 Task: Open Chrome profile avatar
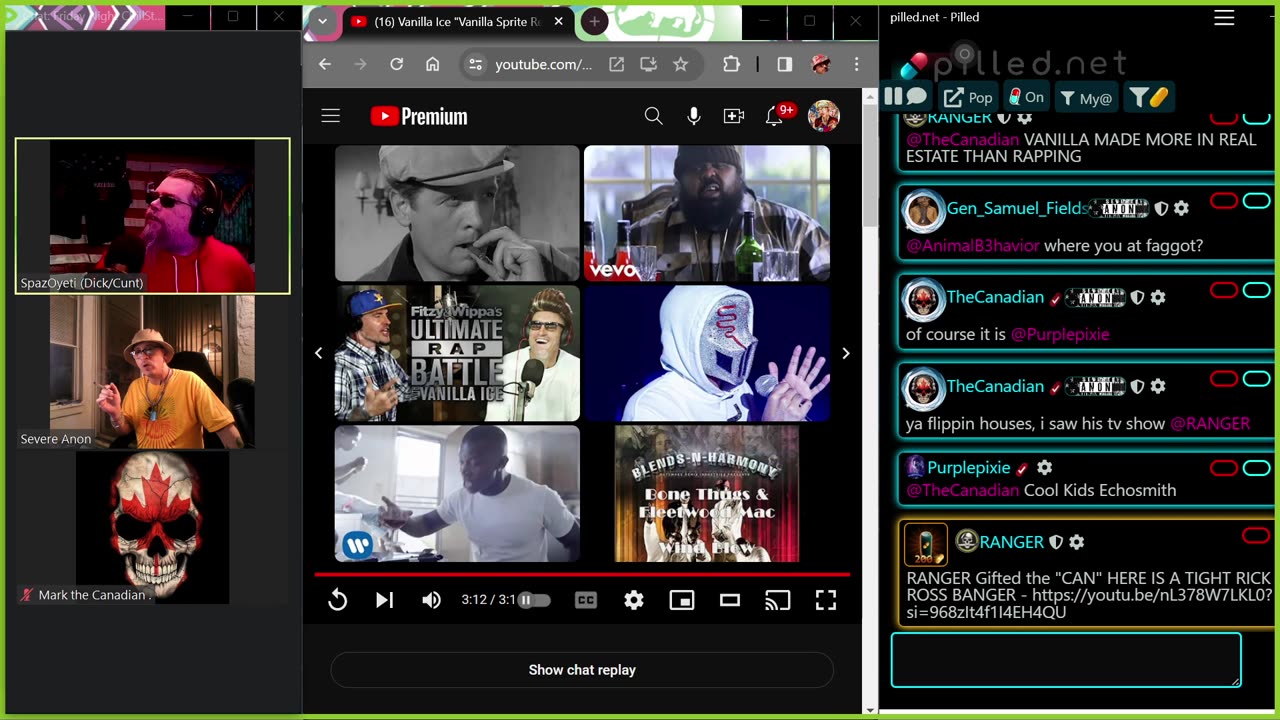tap(821, 64)
